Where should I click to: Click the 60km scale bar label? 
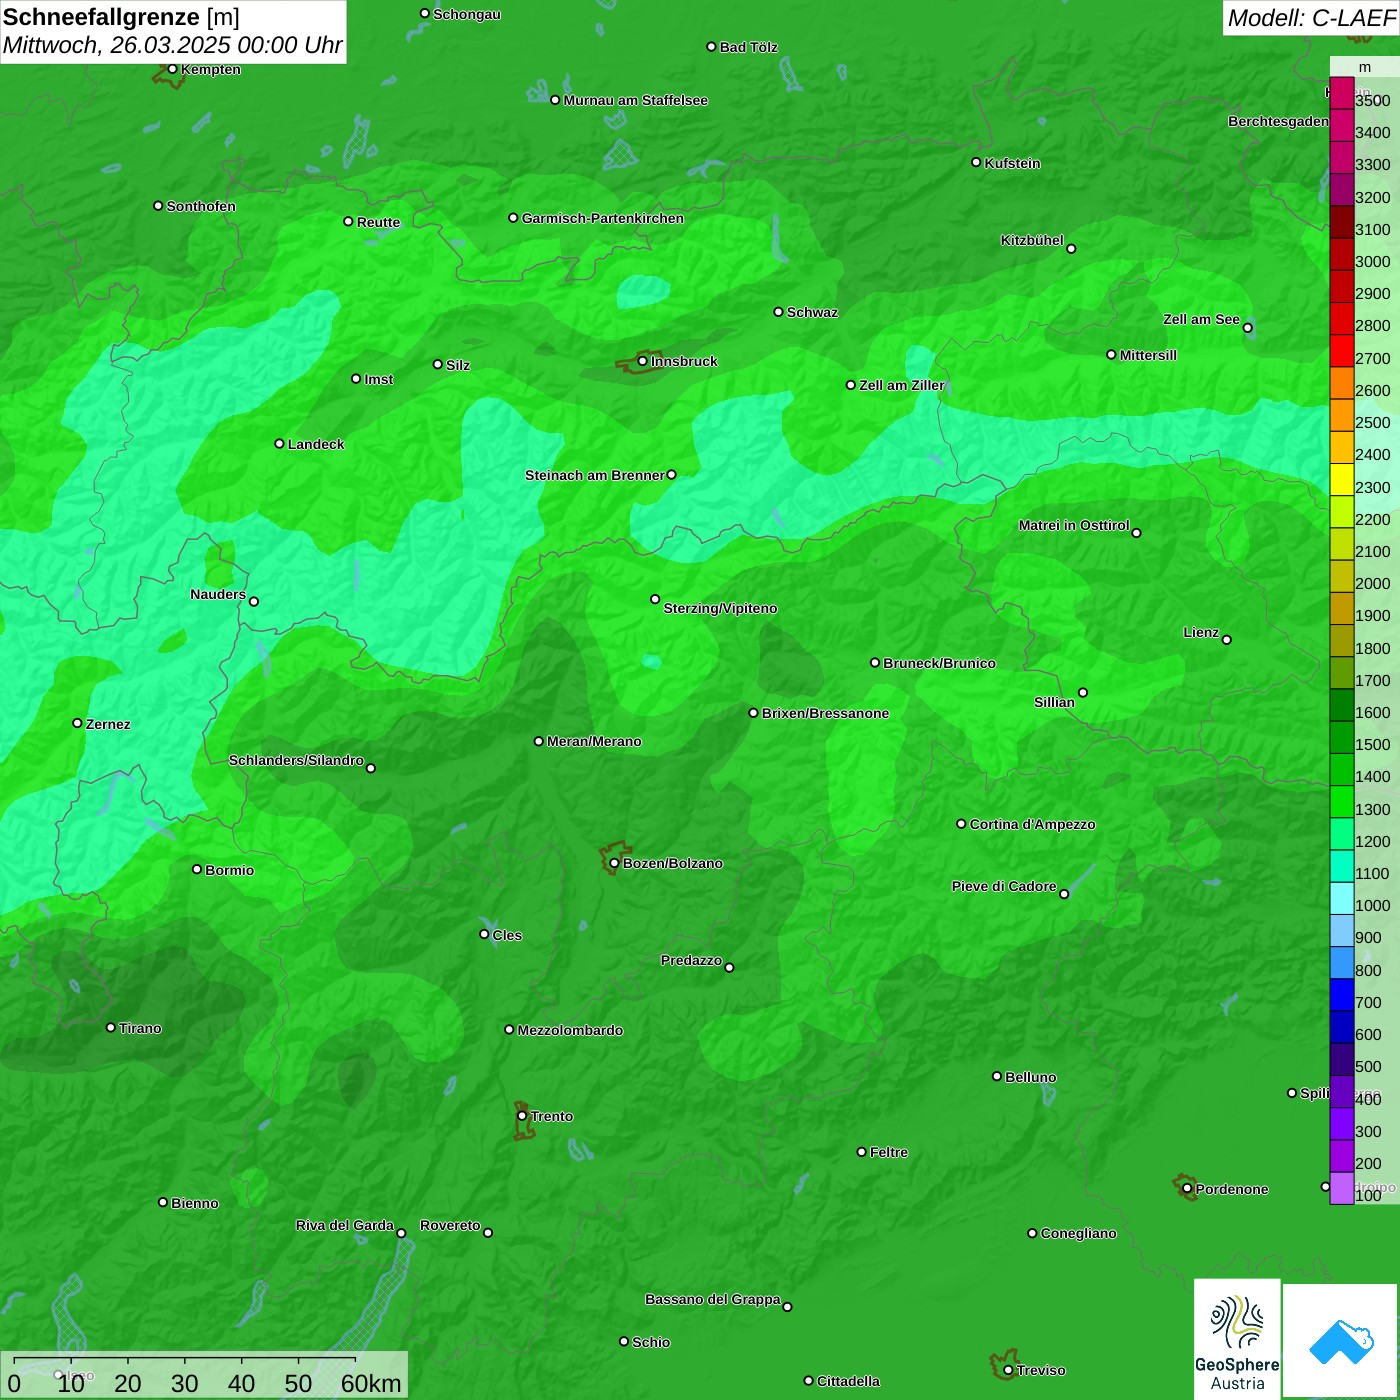pyautogui.click(x=371, y=1384)
